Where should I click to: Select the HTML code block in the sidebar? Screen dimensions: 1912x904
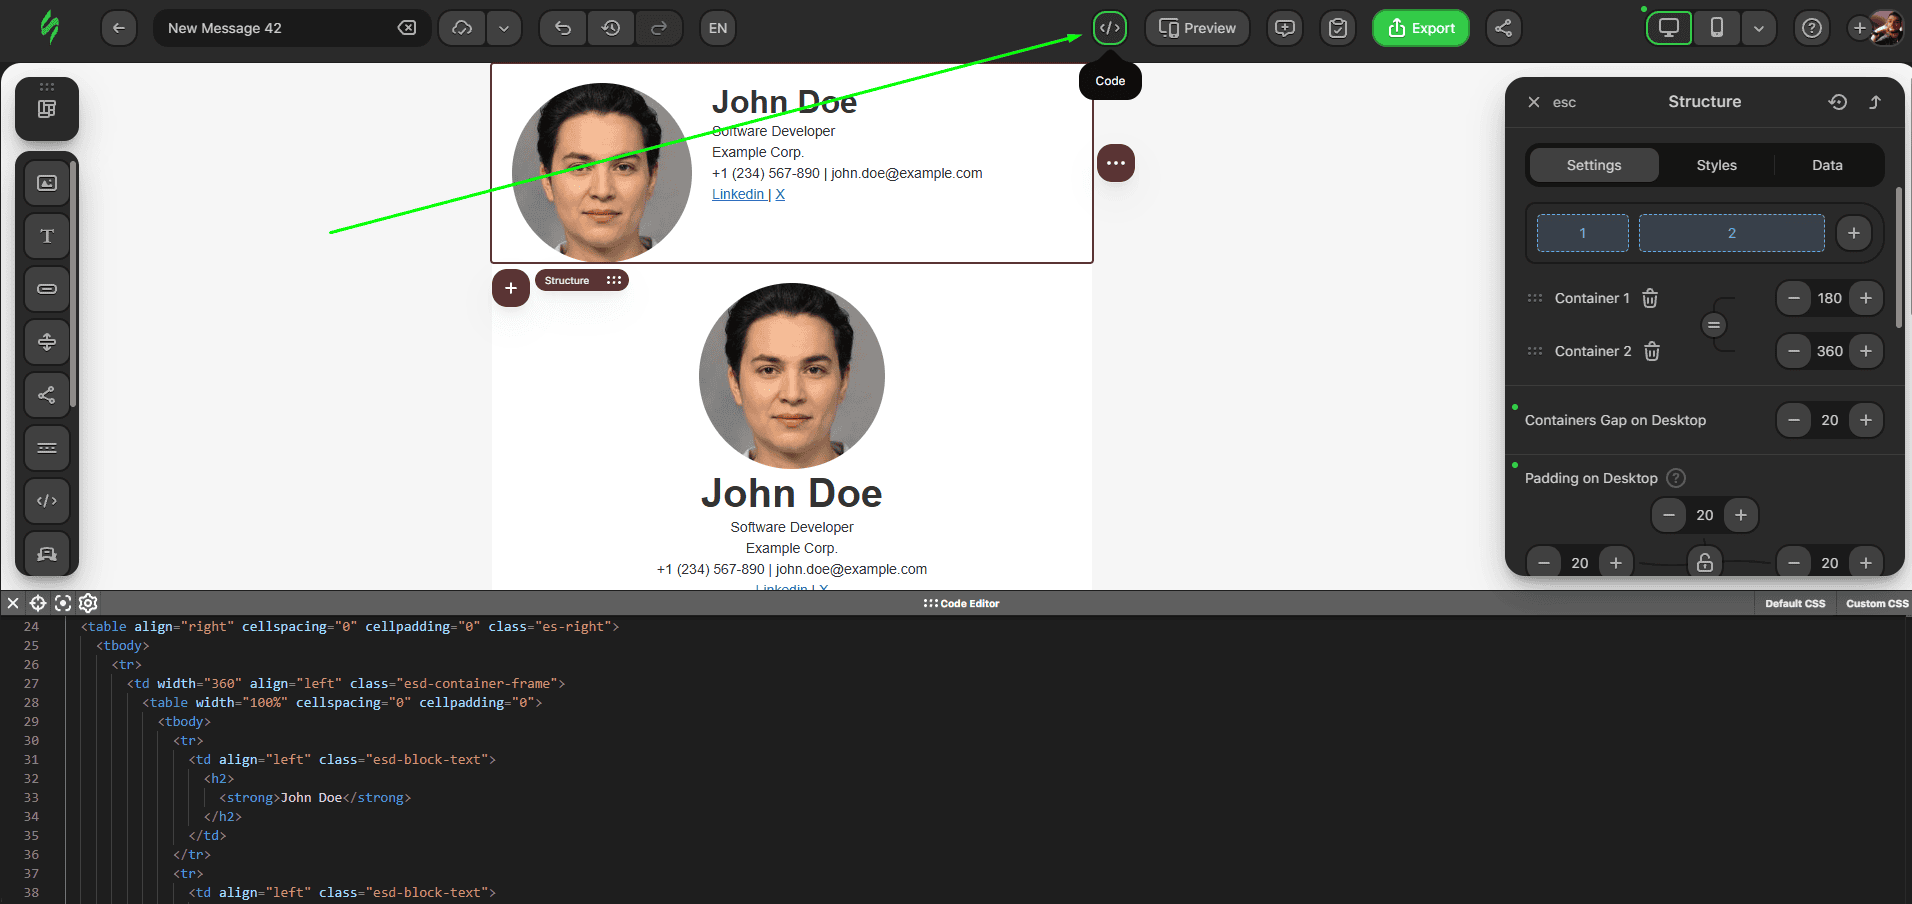click(x=47, y=501)
